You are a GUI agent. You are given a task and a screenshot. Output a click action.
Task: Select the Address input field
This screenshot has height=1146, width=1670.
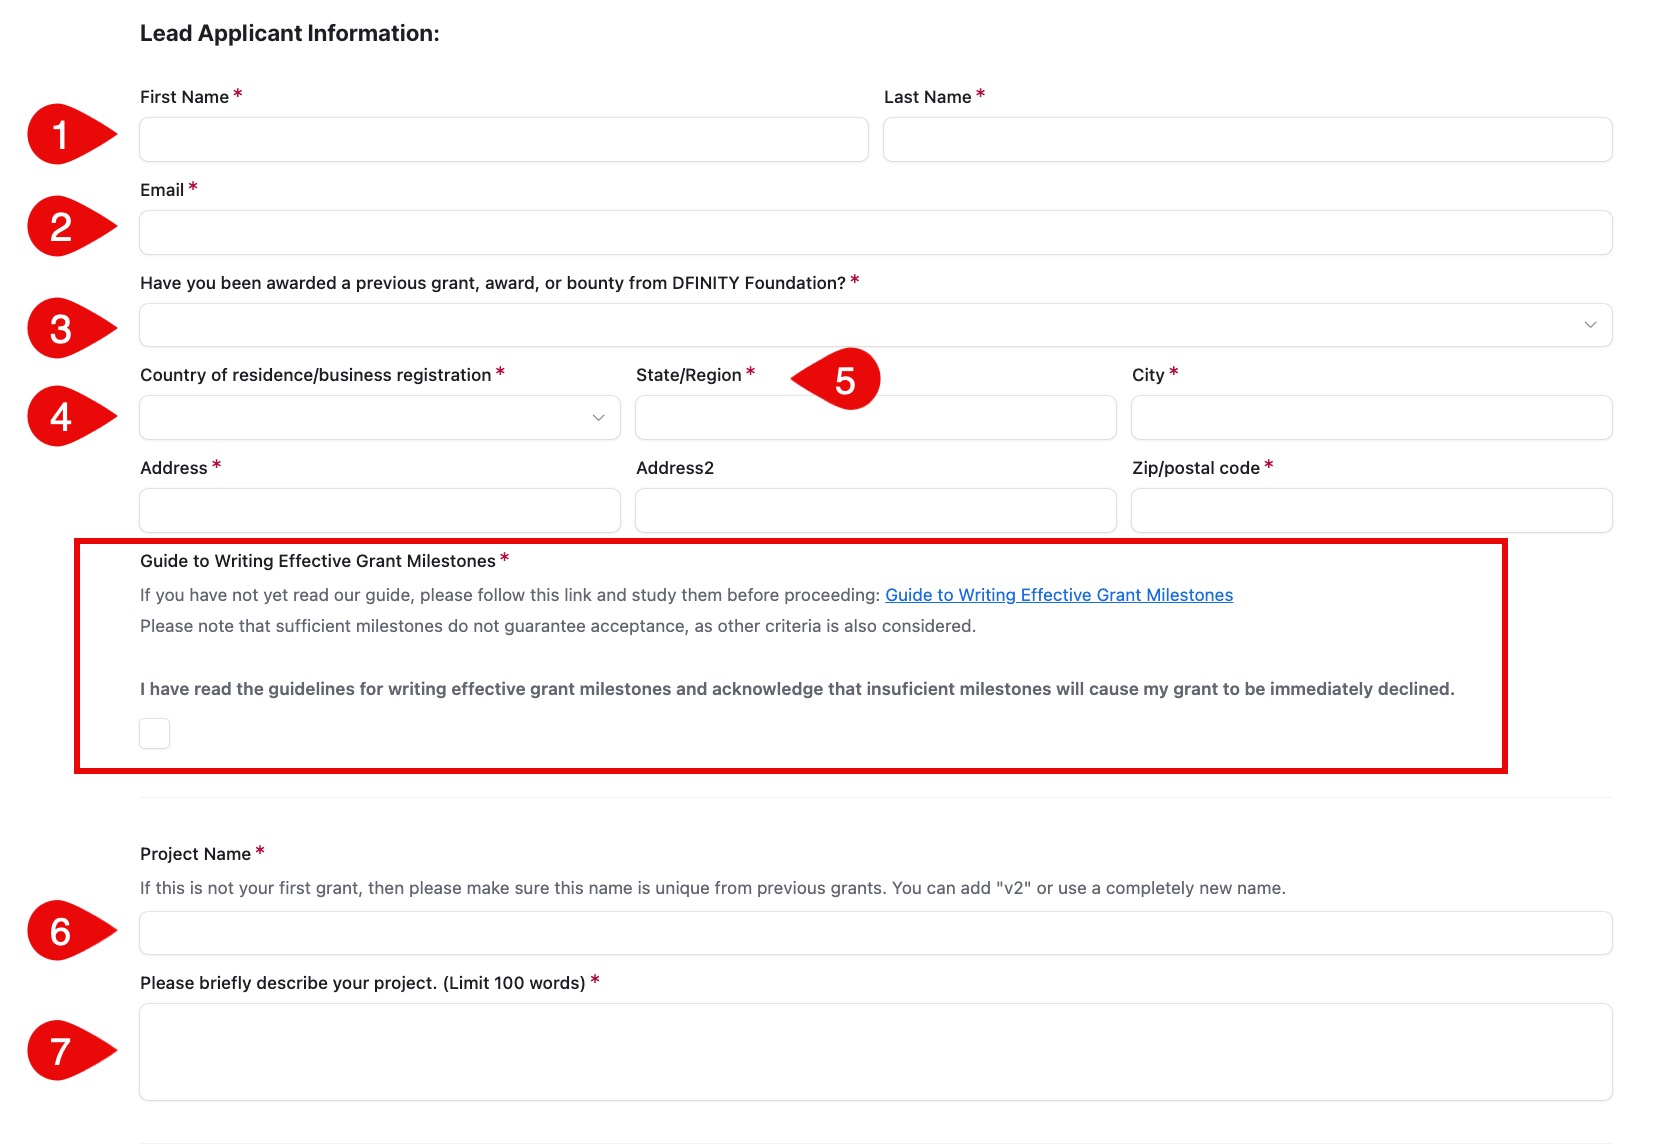click(380, 510)
